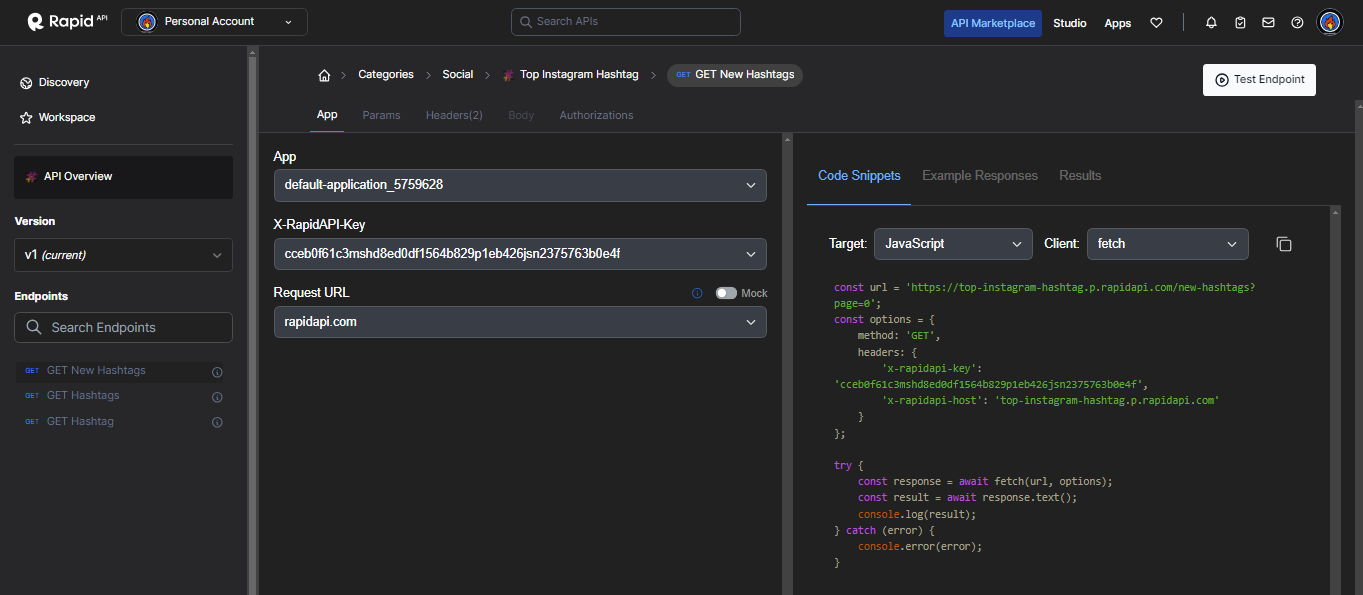Select the GET Hashtags endpoint
The height and width of the screenshot is (595, 1363).
[83, 395]
